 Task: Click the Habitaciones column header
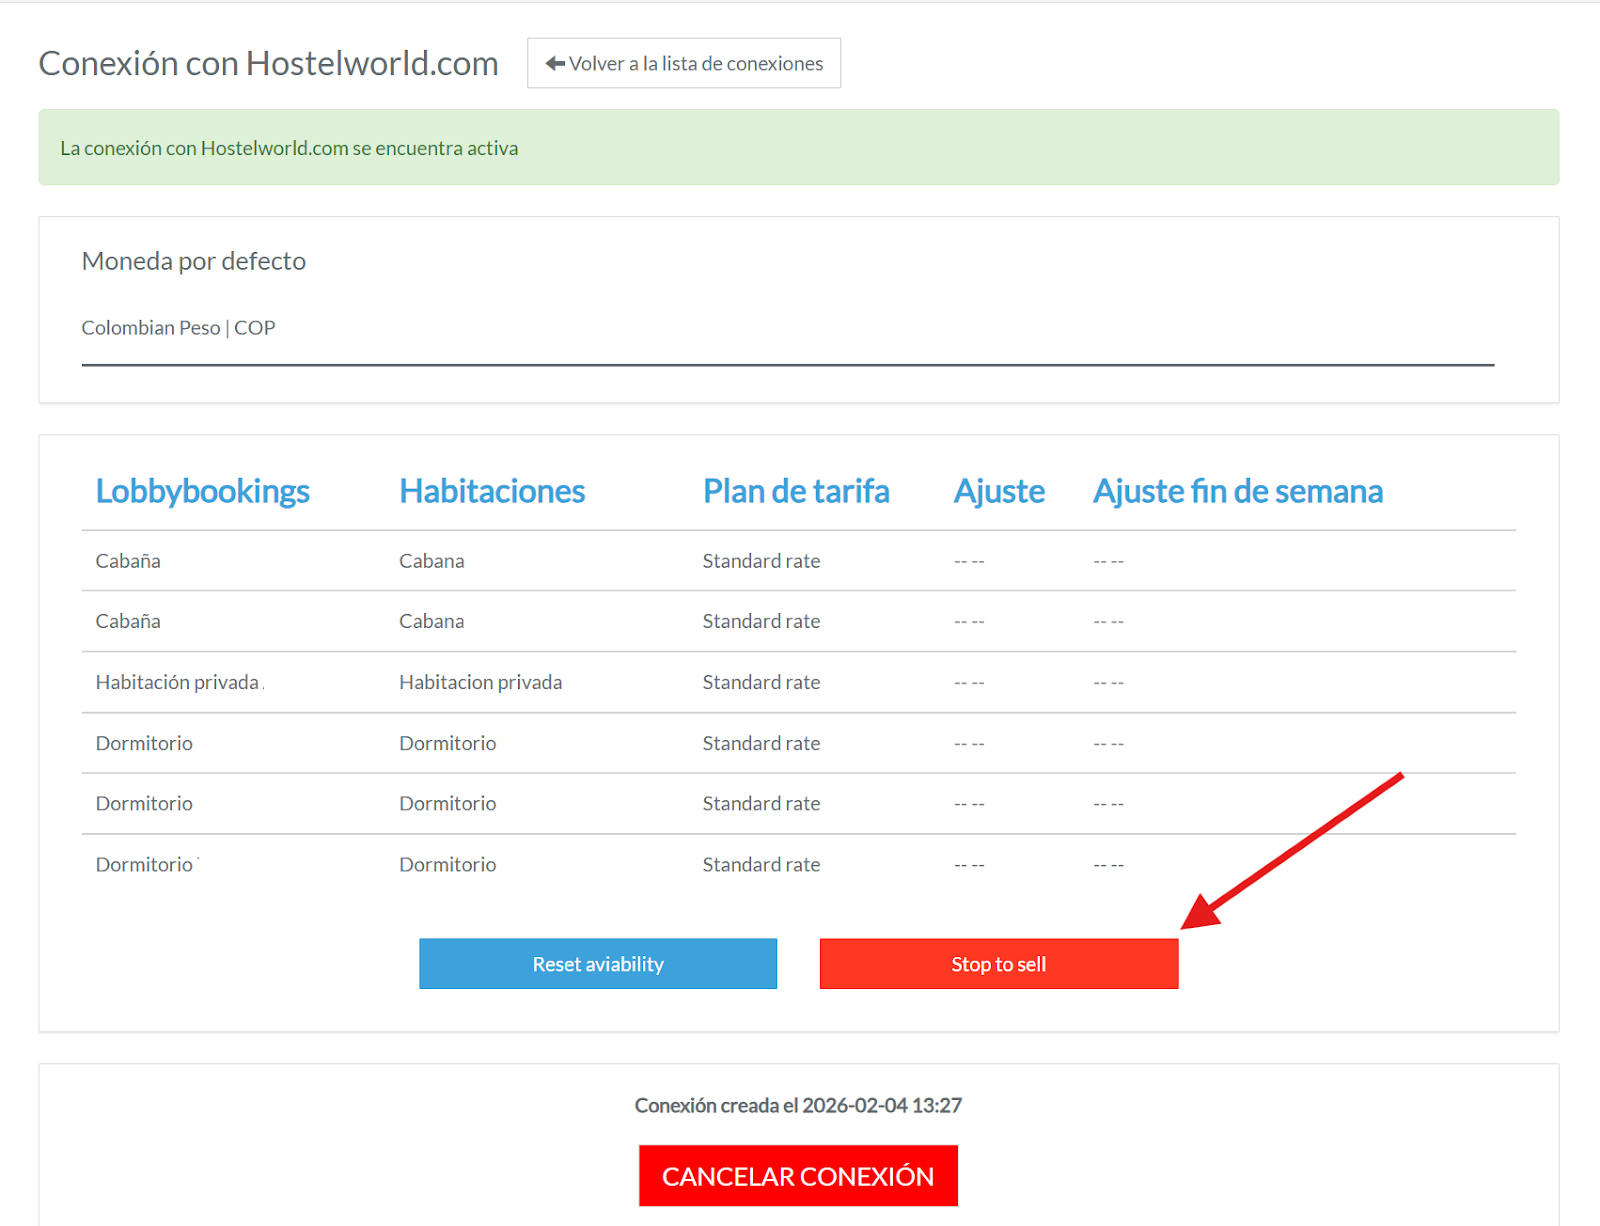point(491,492)
